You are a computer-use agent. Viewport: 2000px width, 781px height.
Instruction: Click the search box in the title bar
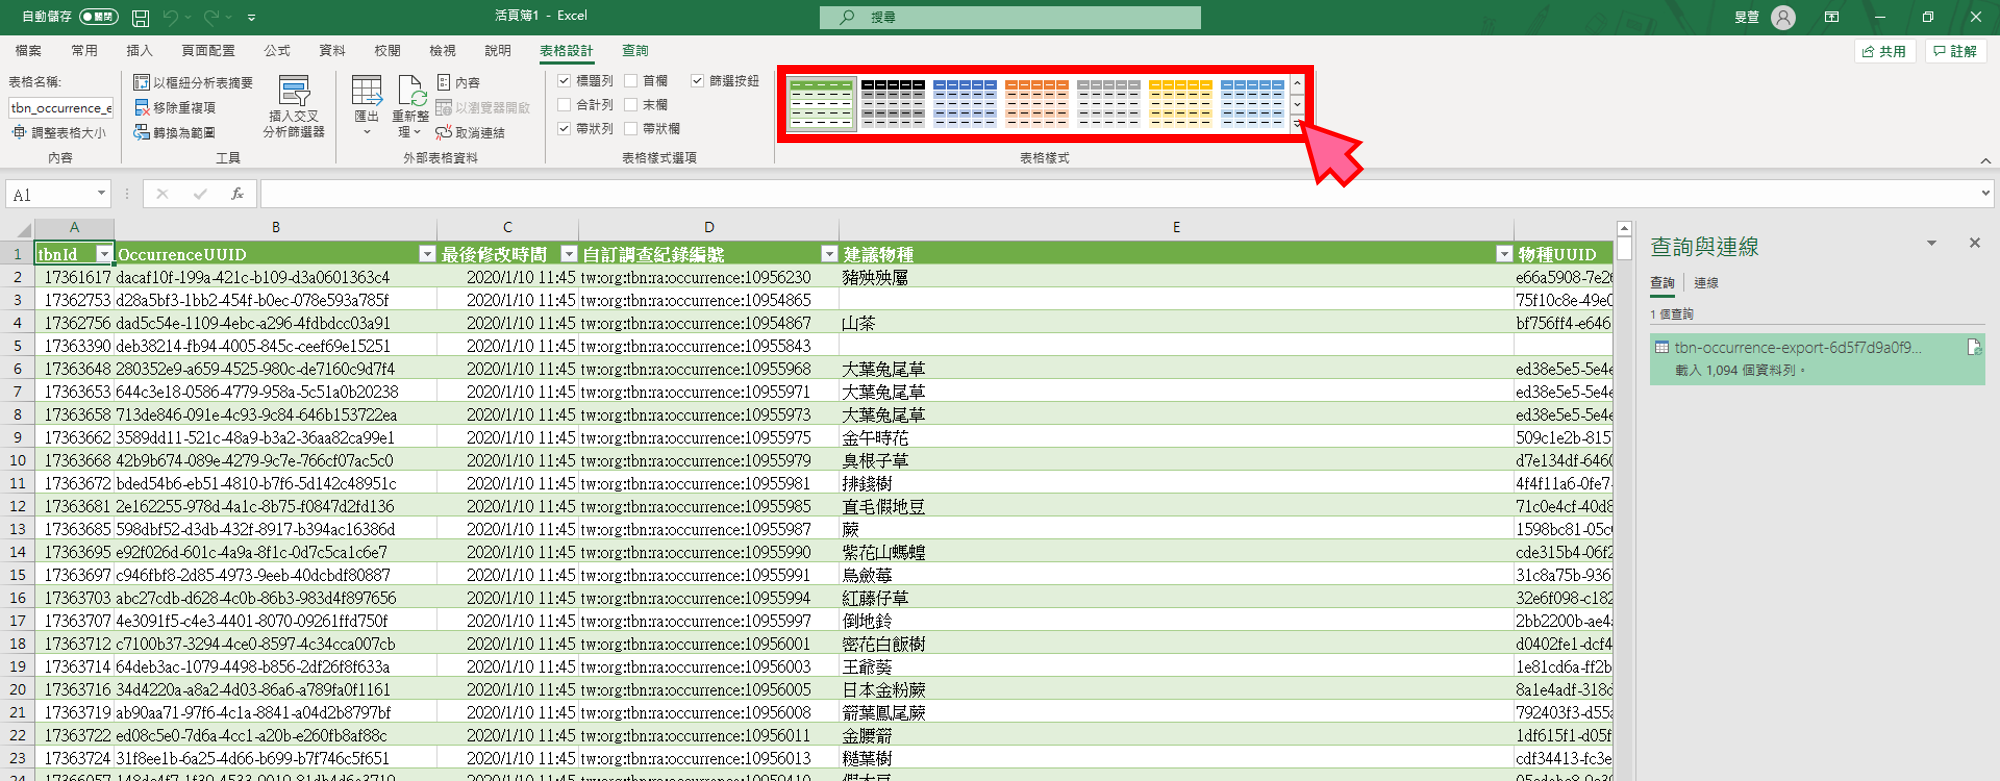(1010, 17)
